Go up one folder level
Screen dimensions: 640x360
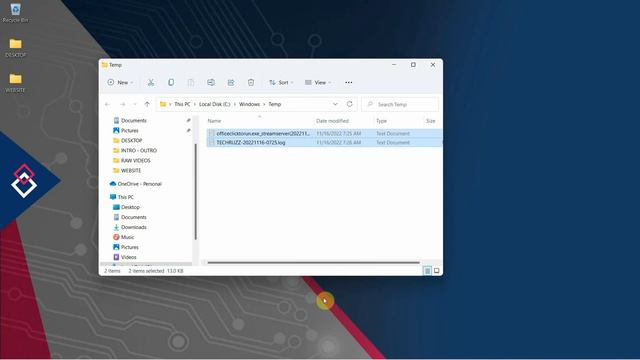(147, 104)
